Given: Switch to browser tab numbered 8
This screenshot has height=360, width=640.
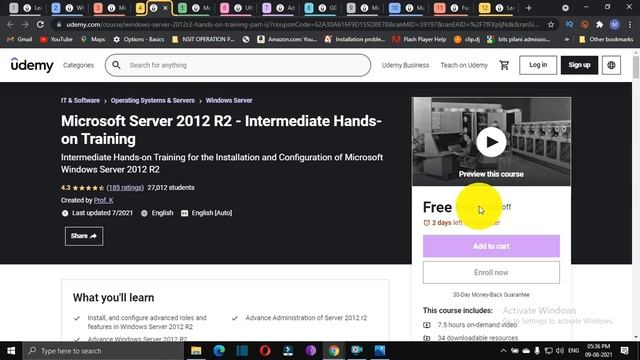Looking at the screenshot, I should (x=320, y=8).
